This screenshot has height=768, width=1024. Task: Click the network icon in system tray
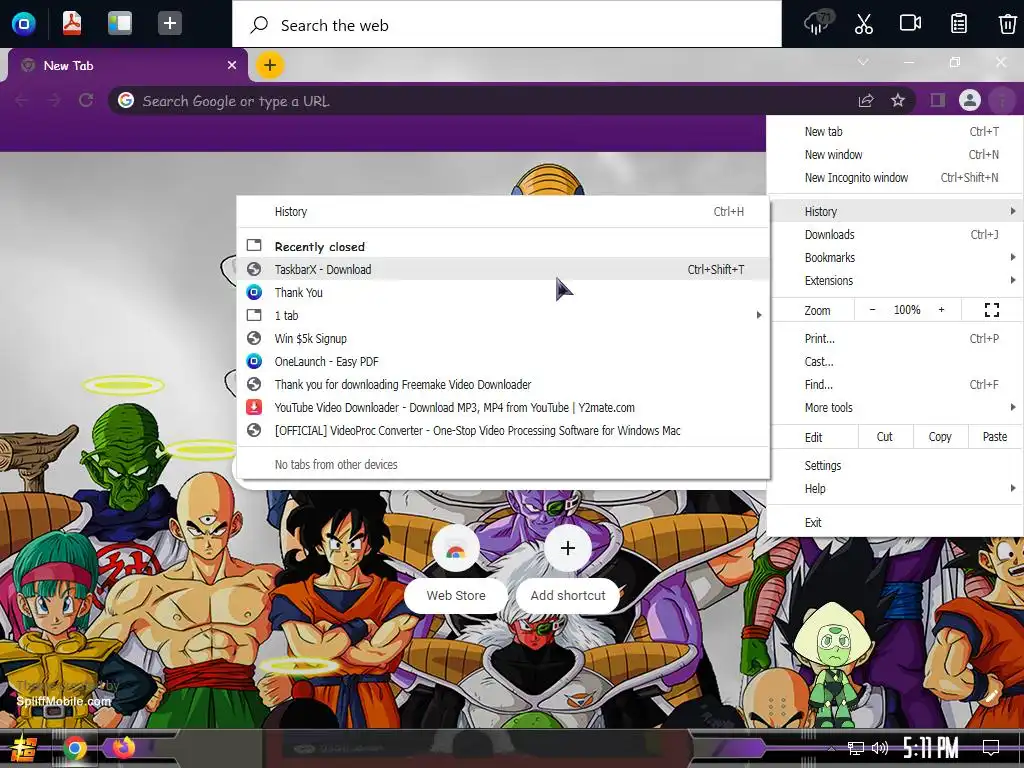tap(856, 748)
